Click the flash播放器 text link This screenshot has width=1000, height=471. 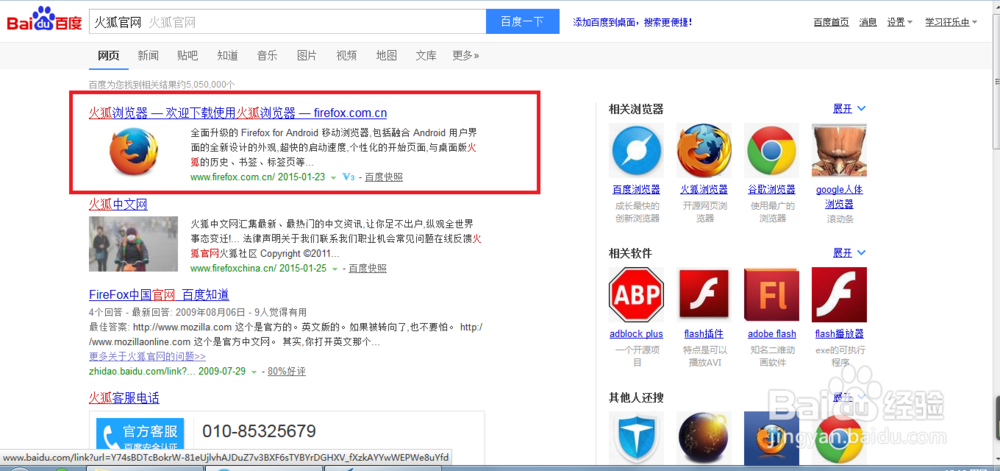[839, 334]
